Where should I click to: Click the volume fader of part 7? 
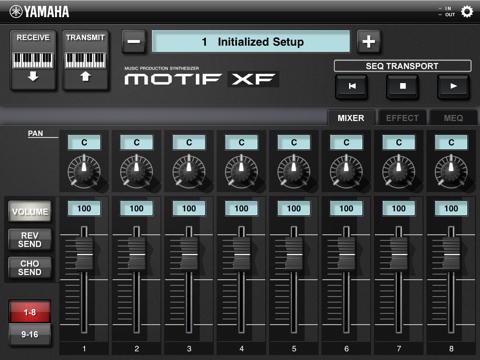click(399, 254)
